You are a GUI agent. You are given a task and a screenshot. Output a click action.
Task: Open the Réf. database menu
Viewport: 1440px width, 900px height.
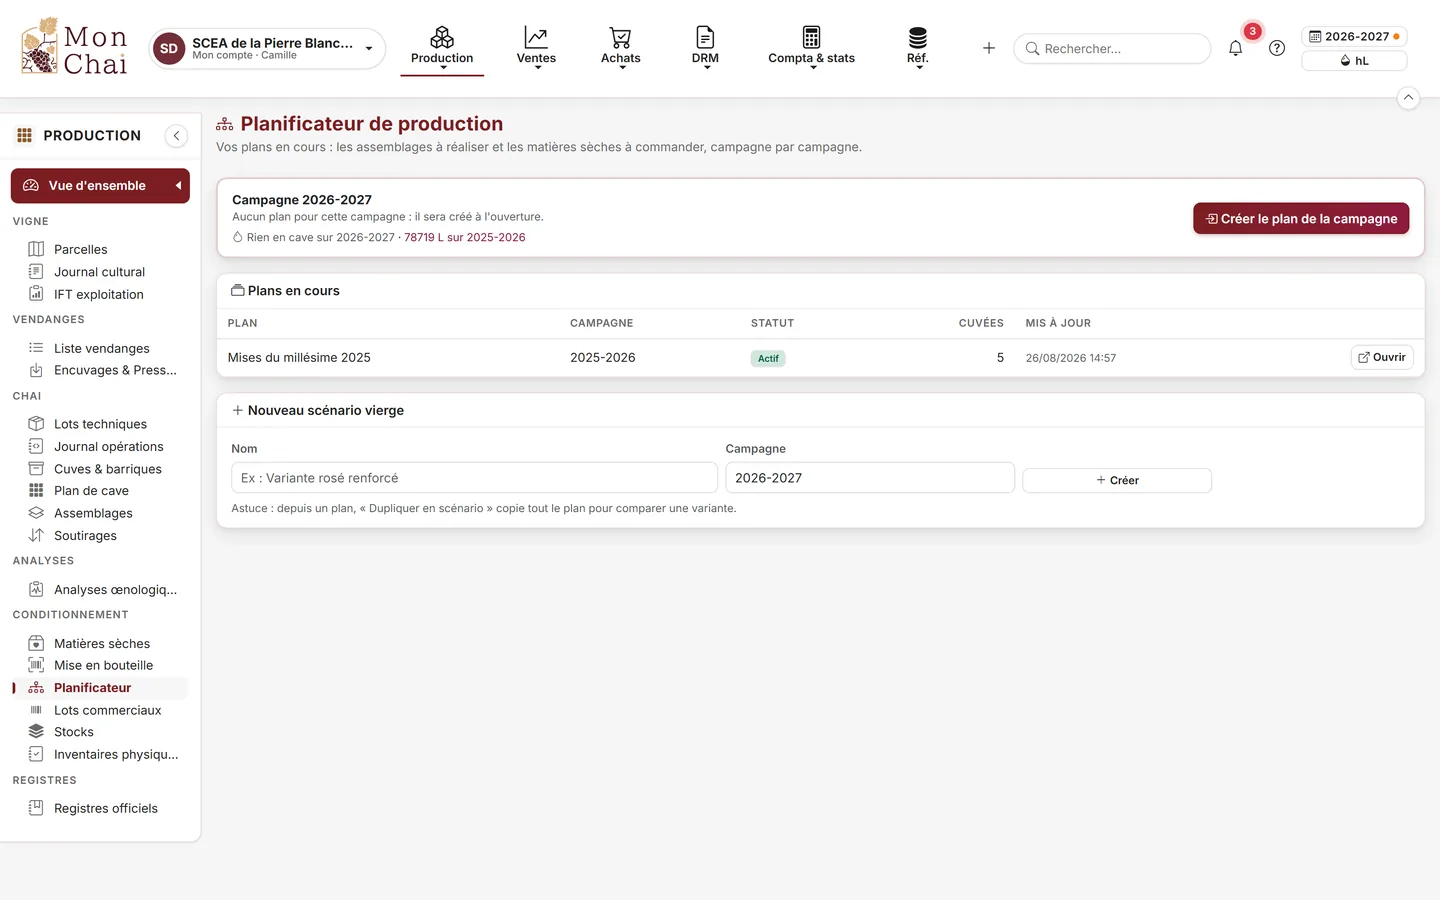[x=917, y=48]
